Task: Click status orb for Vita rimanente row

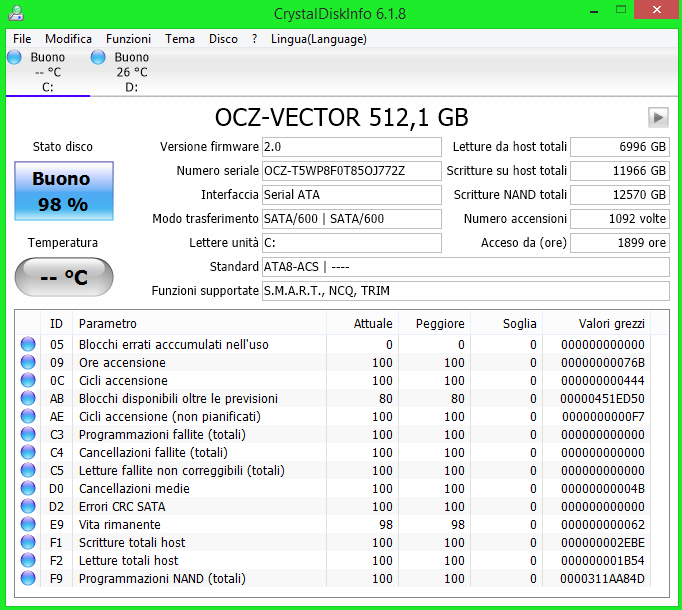Action: point(28,525)
